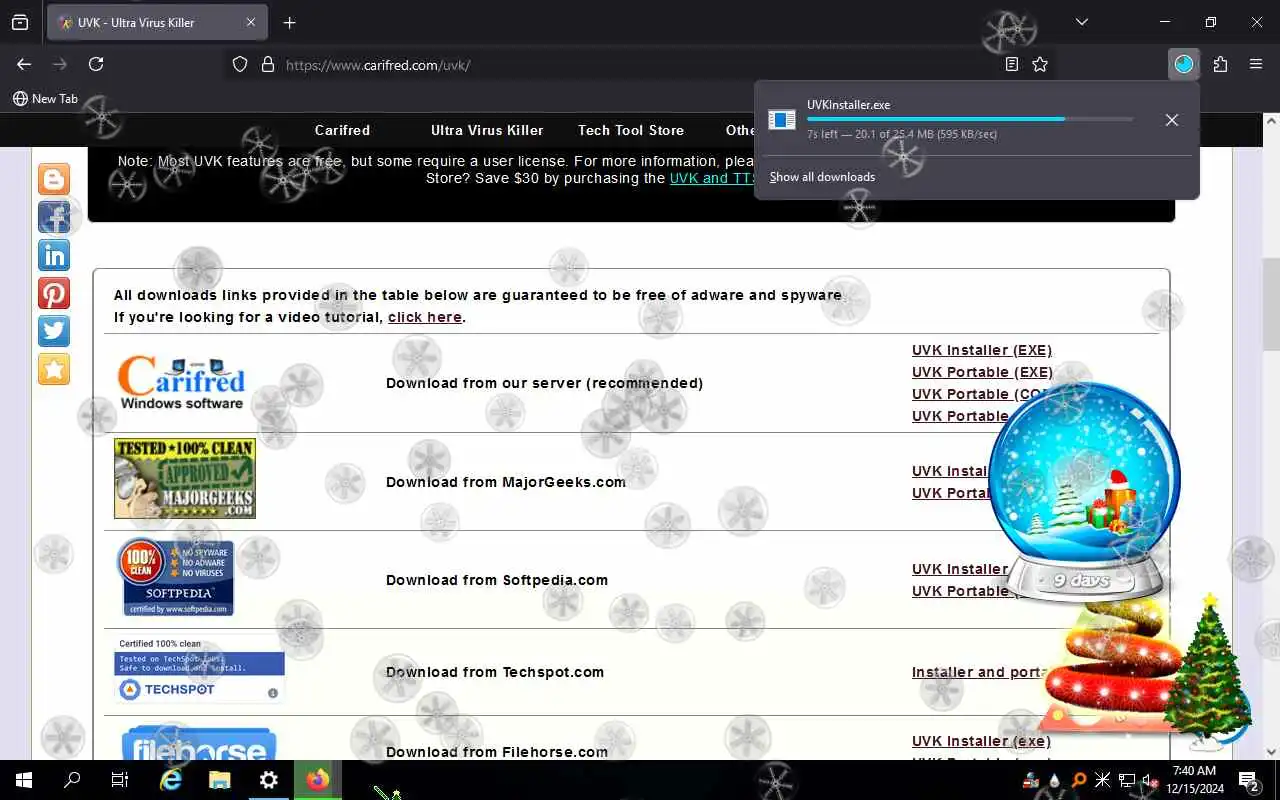Open Firefox application hamburger menu
Screen dimensions: 1280x800
[x=1256, y=64]
